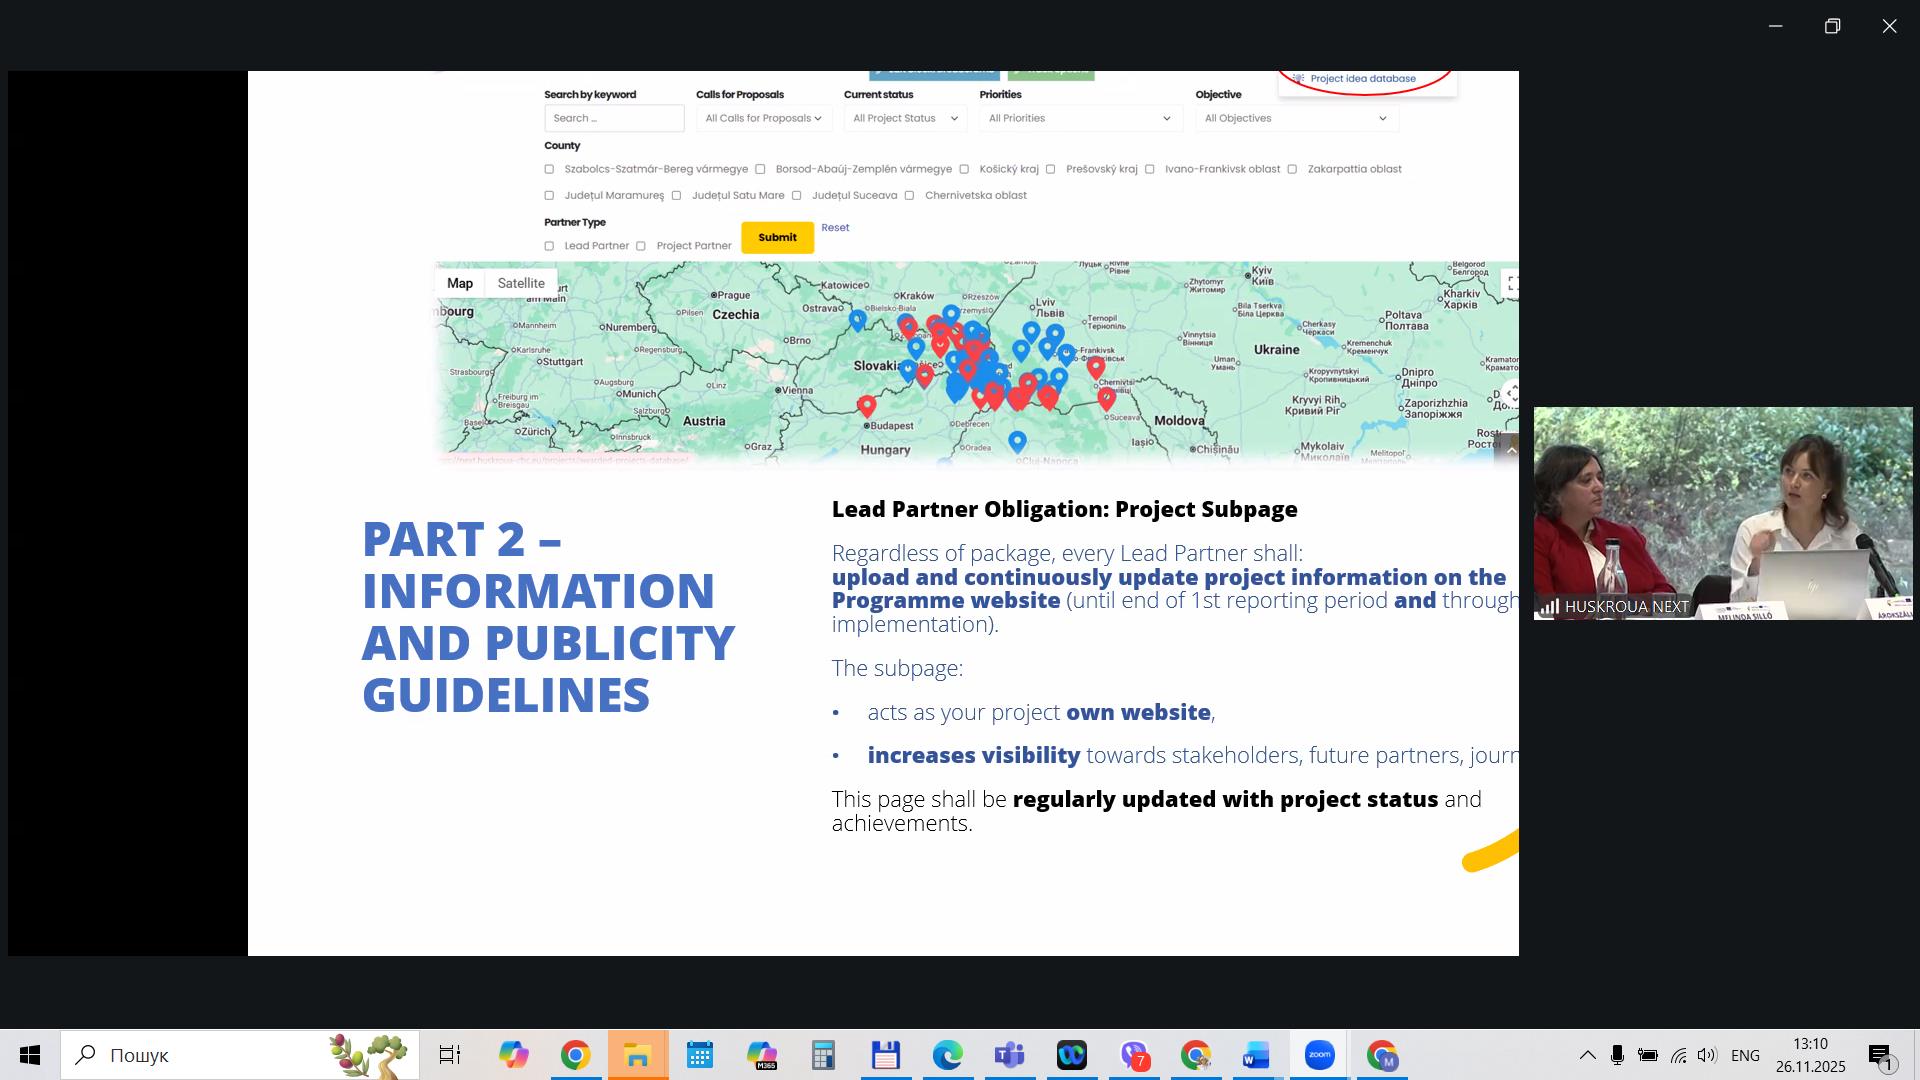Expand All Calls for Proposals dropdown
The width and height of the screenshot is (1920, 1080).
click(x=763, y=118)
